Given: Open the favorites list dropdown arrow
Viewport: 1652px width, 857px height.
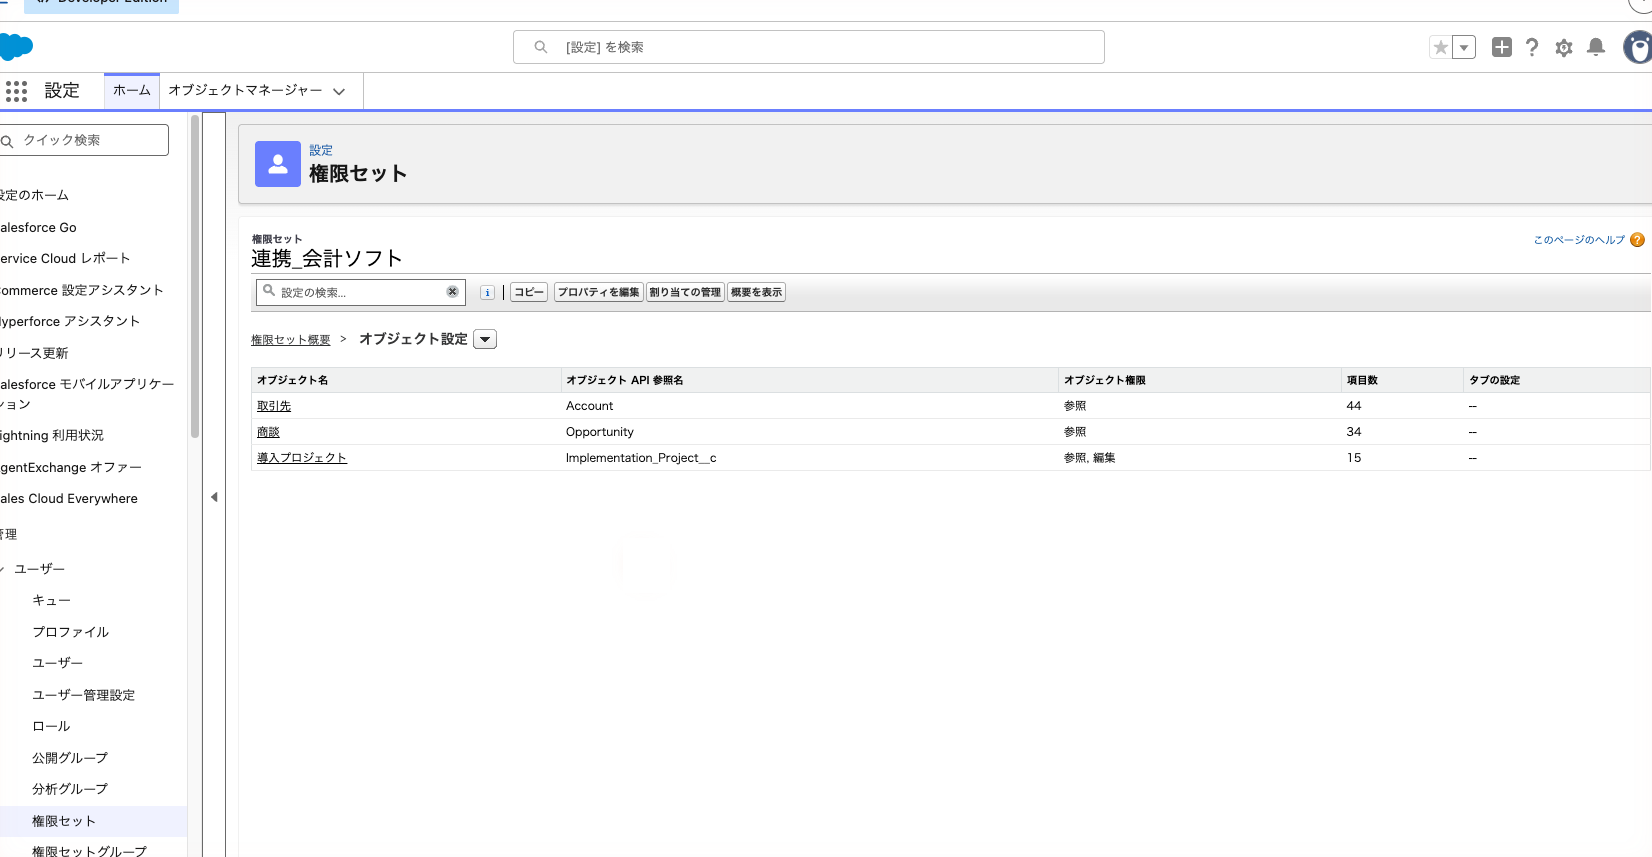Looking at the screenshot, I should click(1464, 47).
